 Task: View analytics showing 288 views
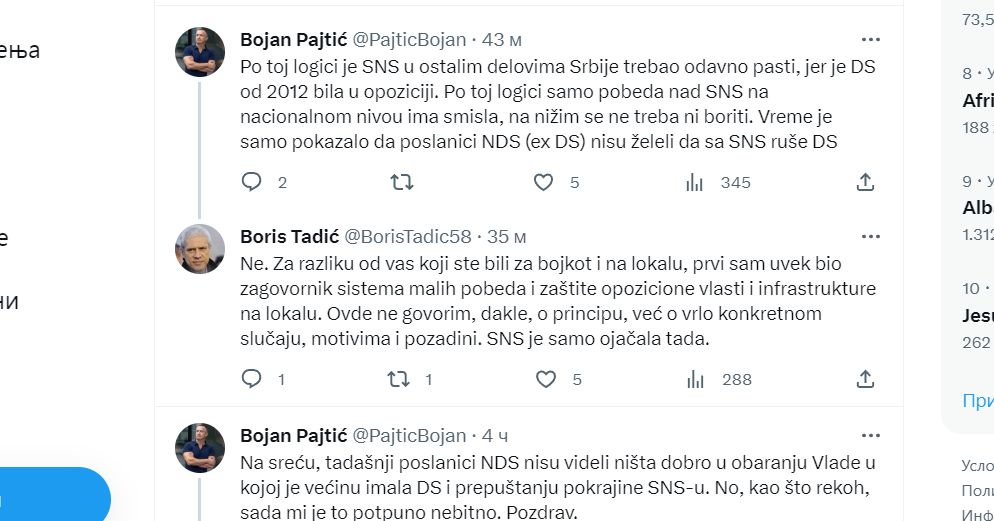[694, 379]
